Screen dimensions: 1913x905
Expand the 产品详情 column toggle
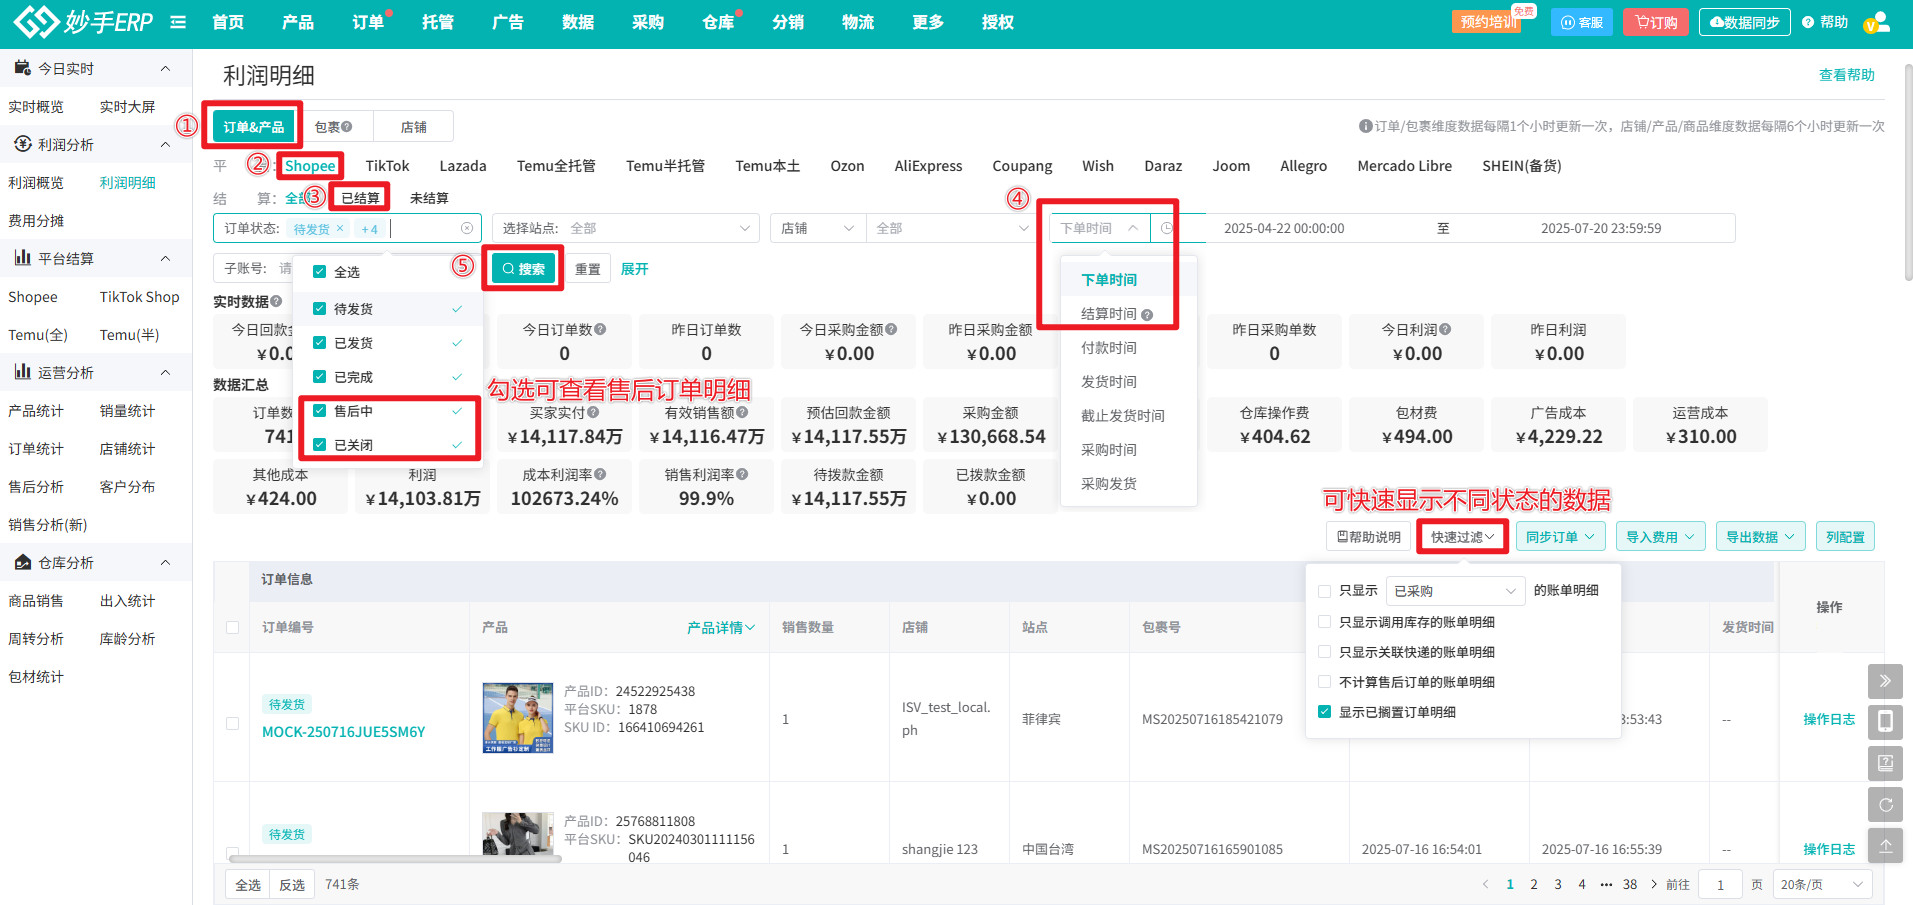coord(721,628)
